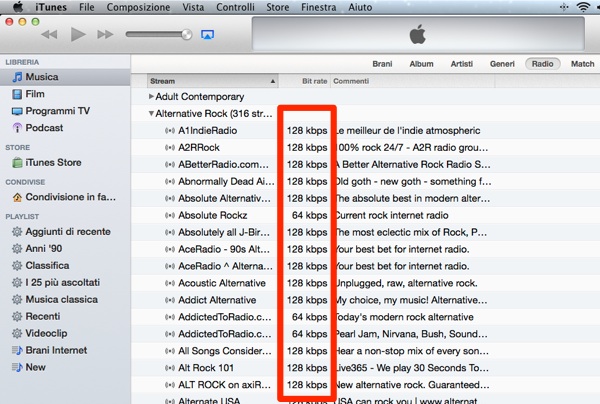This screenshot has height=404, width=600.
Task: Select the New playlist
Action: pyautogui.click(x=65, y=367)
